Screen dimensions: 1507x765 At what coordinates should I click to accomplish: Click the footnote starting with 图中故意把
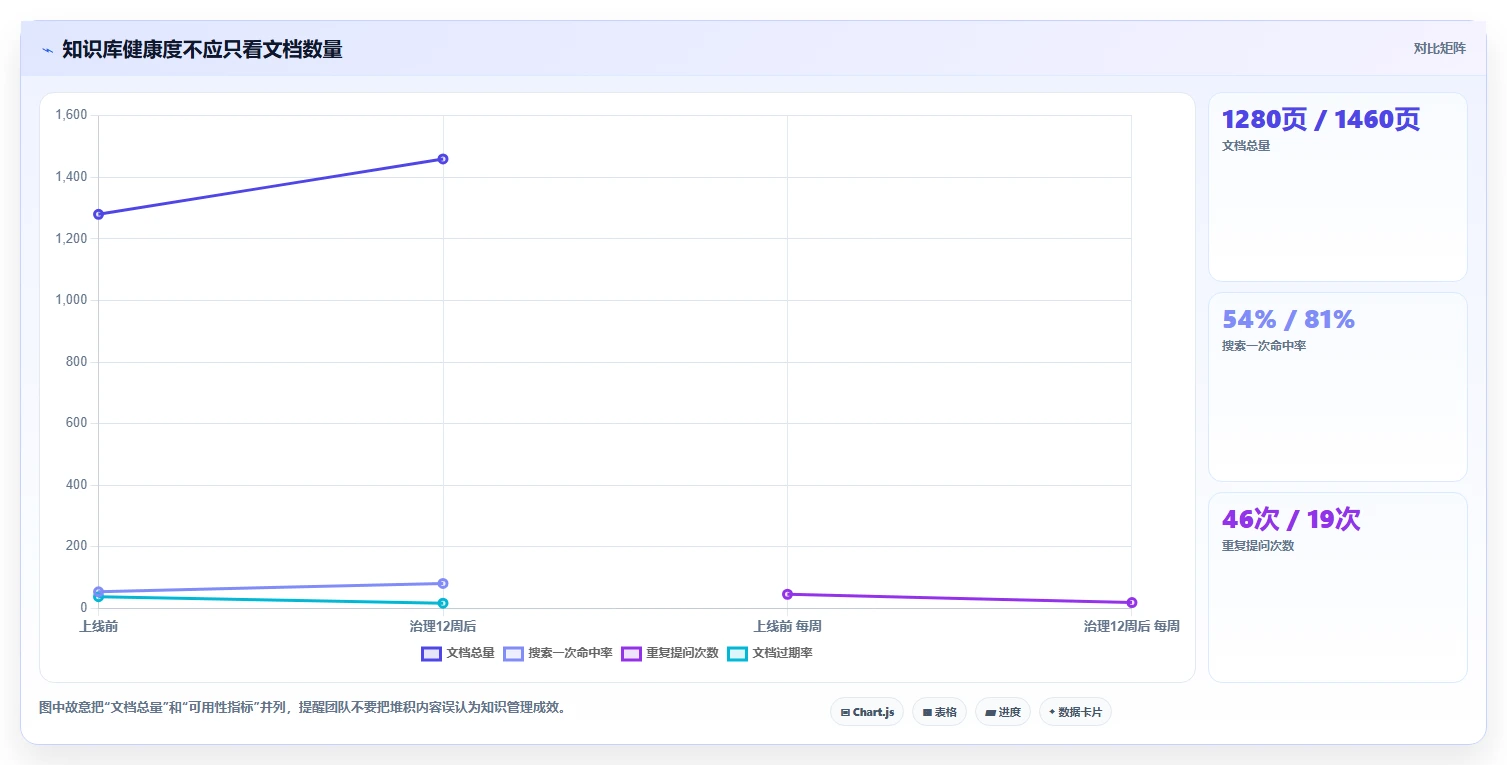304,707
